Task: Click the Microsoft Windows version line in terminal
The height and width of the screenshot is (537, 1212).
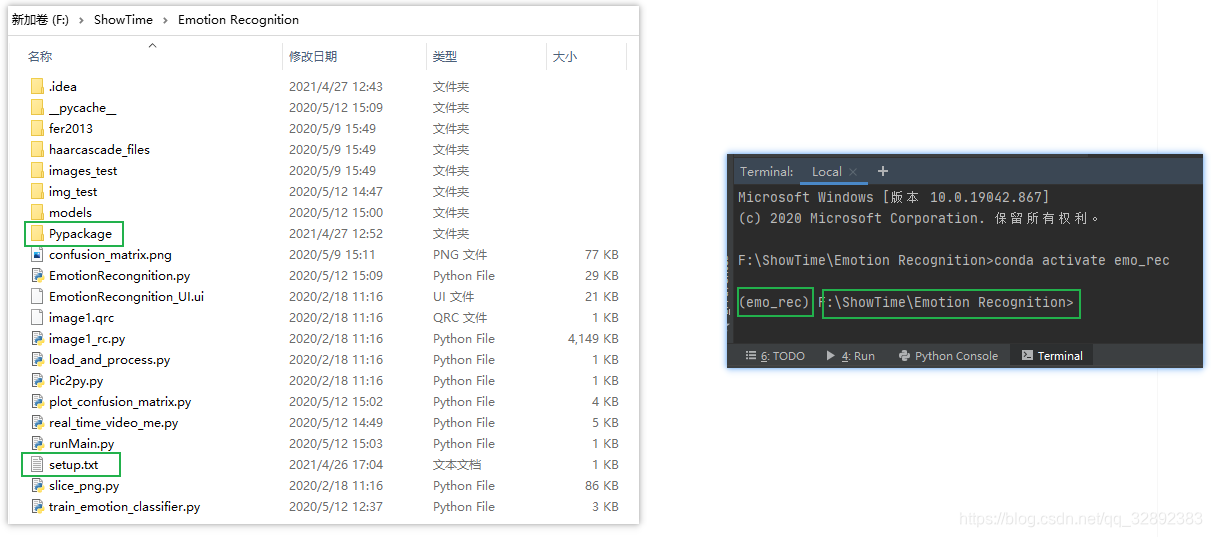Action: tap(894, 198)
